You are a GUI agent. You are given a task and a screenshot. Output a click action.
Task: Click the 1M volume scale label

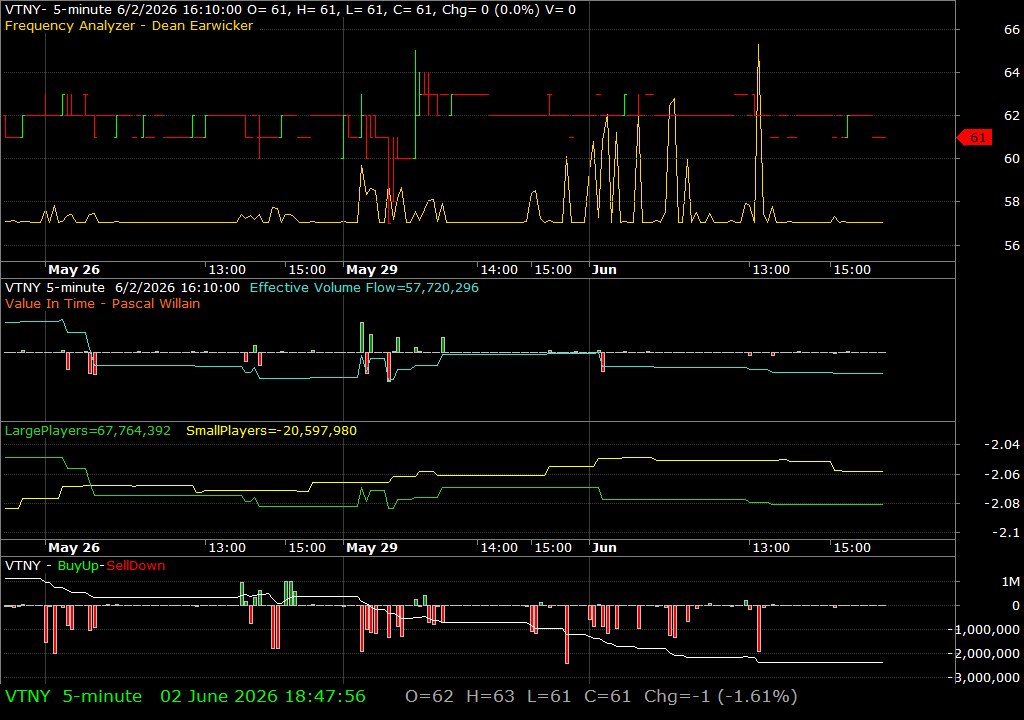click(1010, 581)
